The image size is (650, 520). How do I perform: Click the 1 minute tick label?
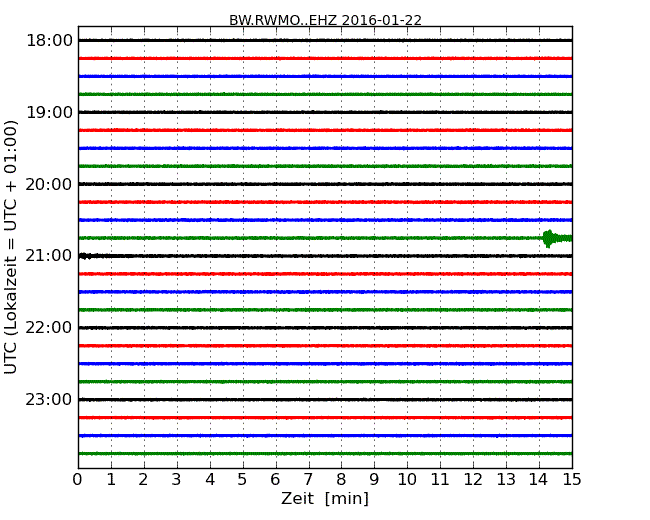coord(111,480)
